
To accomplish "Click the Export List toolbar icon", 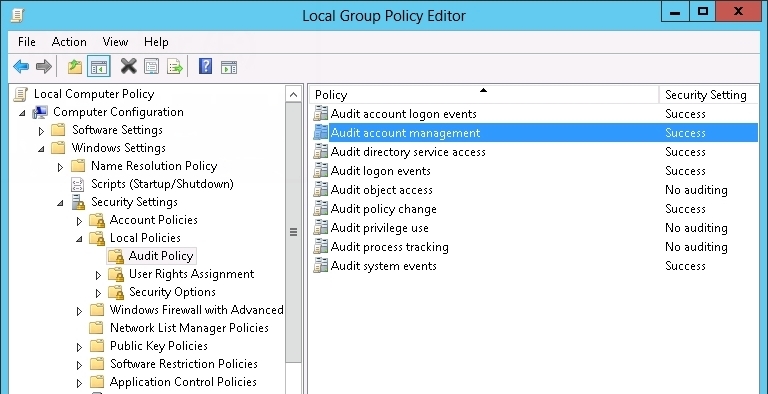I will [x=175, y=66].
